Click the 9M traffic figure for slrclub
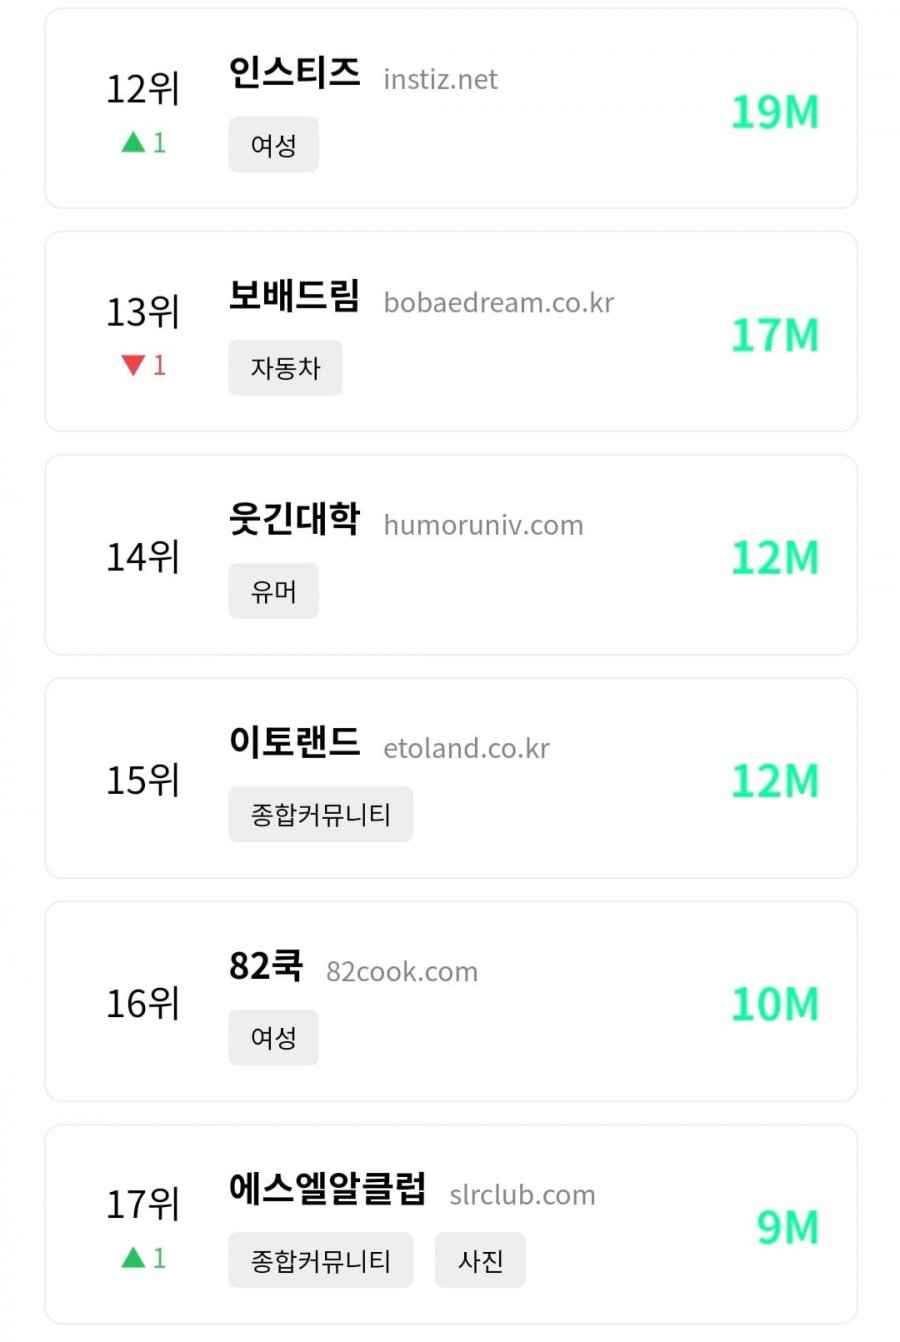 788,1227
